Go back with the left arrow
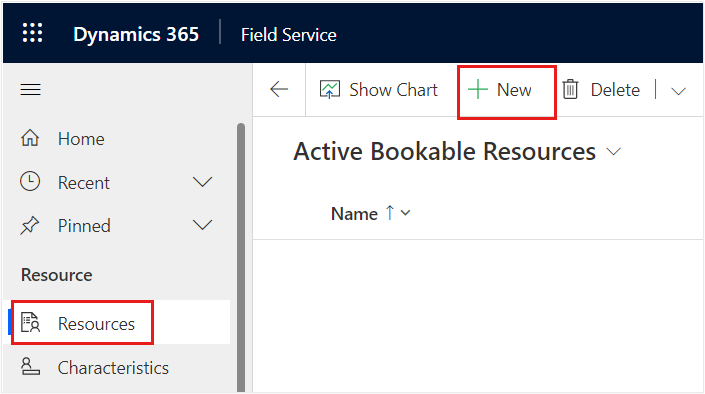 [x=279, y=89]
